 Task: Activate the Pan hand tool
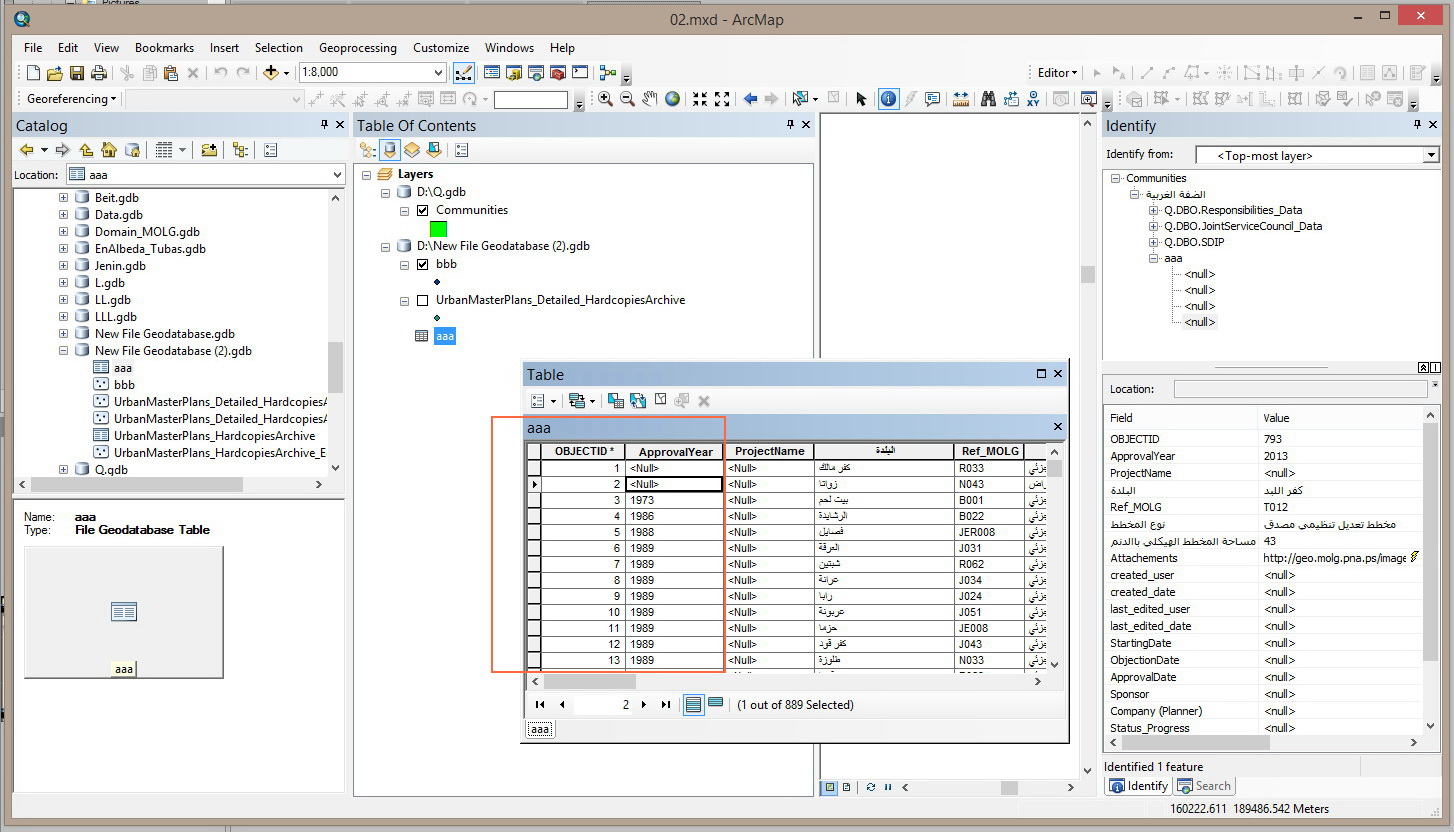click(650, 99)
